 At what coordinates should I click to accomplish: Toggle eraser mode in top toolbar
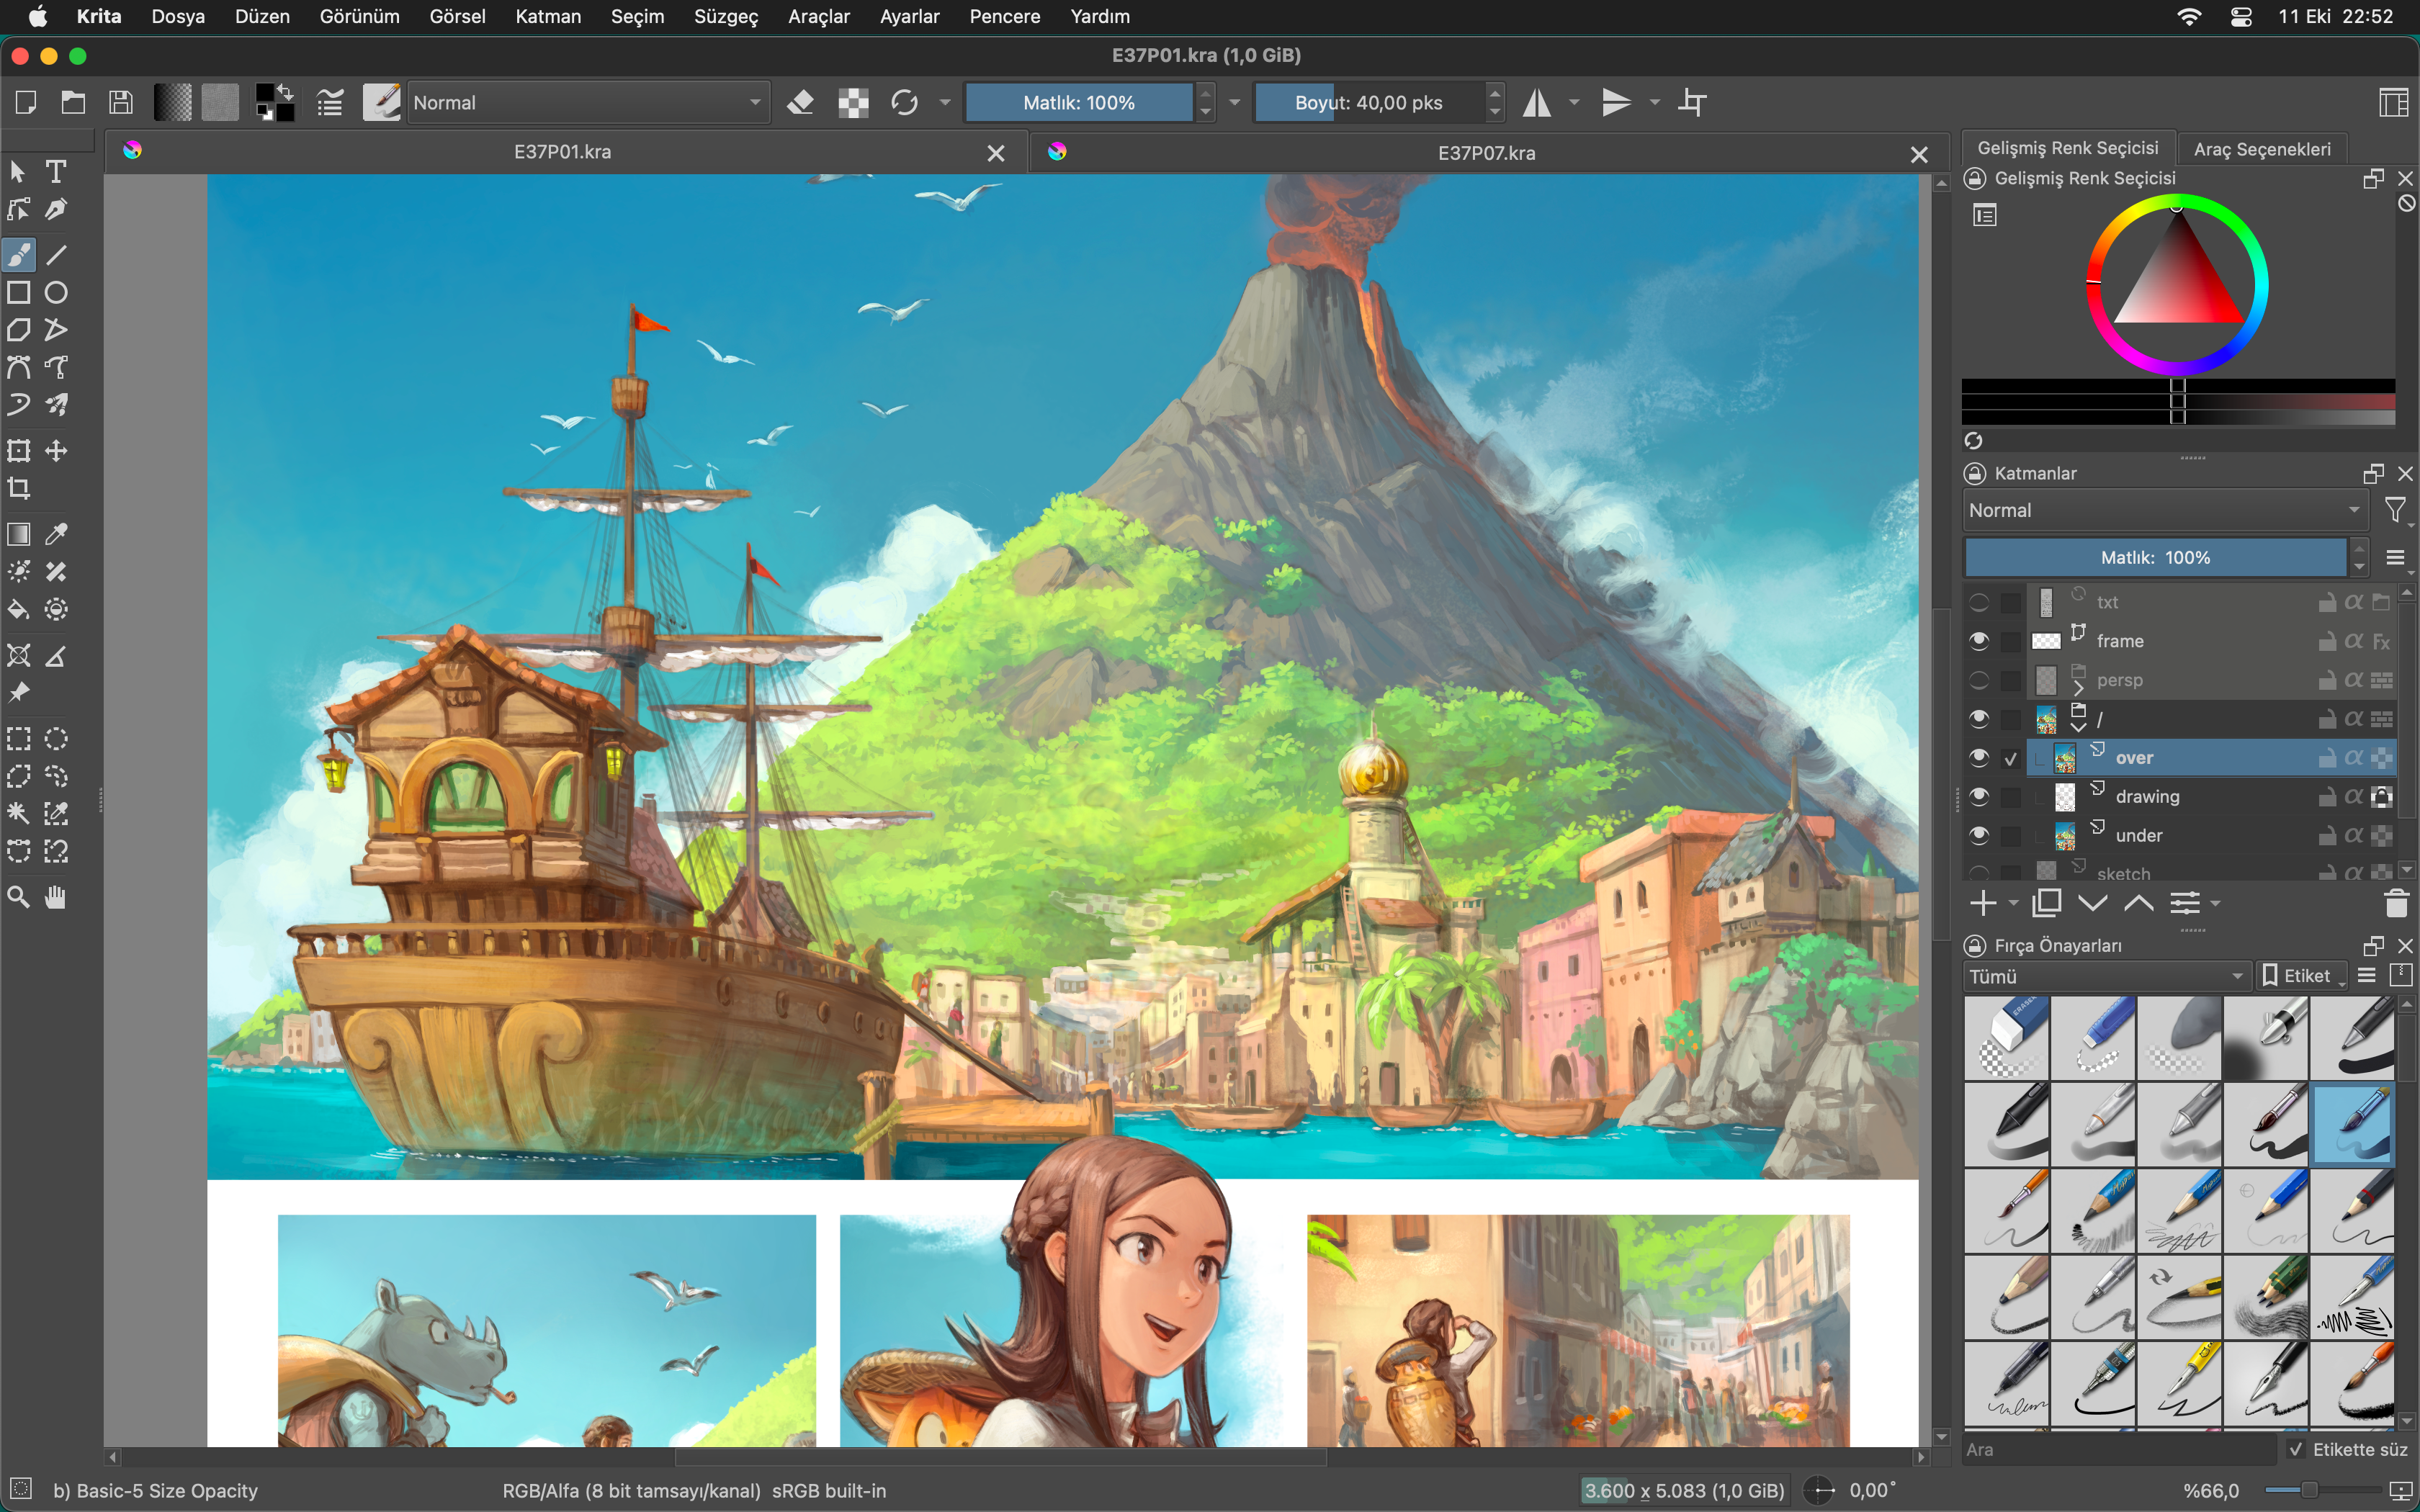point(800,103)
